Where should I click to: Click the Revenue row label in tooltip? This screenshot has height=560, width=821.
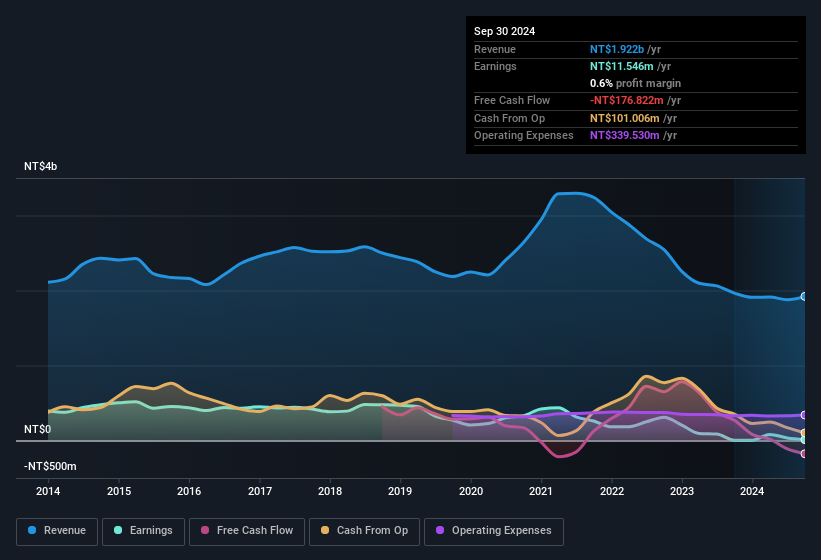[x=495, y=49]
